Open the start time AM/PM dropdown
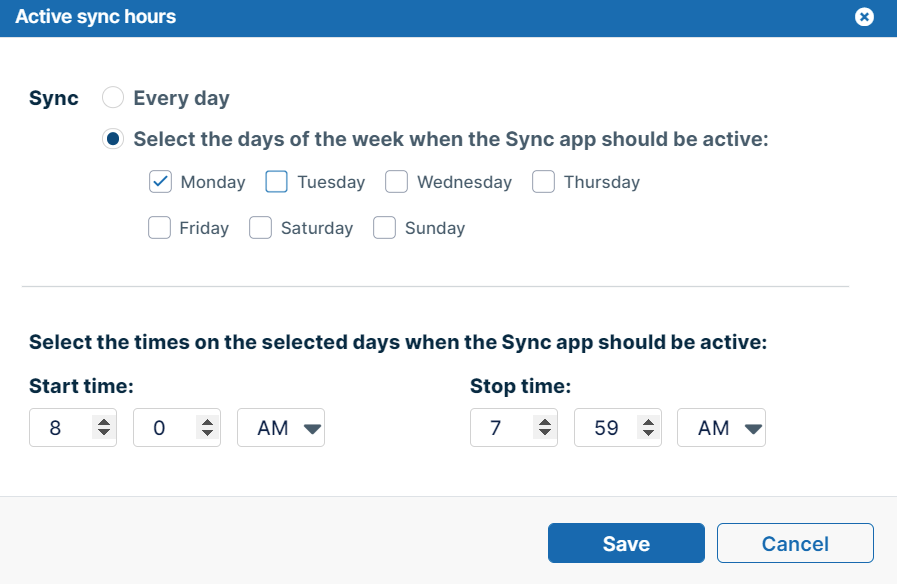The width and height of the screenshot is (897, 584). 281,428
